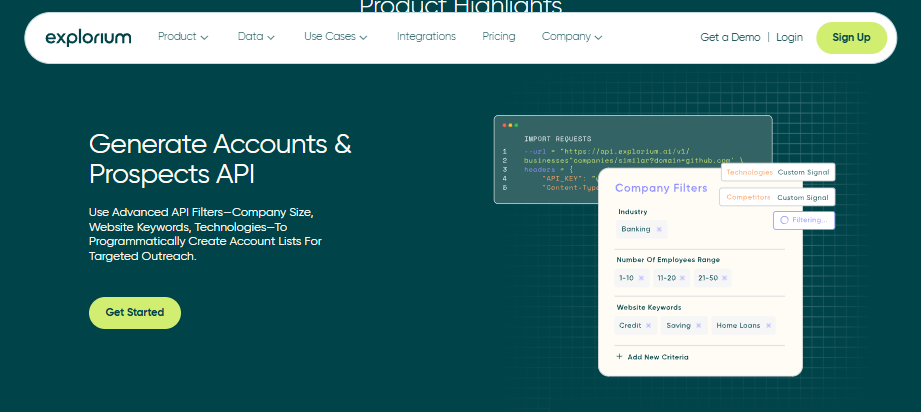Go to the Integrations page

click(426, 36)
